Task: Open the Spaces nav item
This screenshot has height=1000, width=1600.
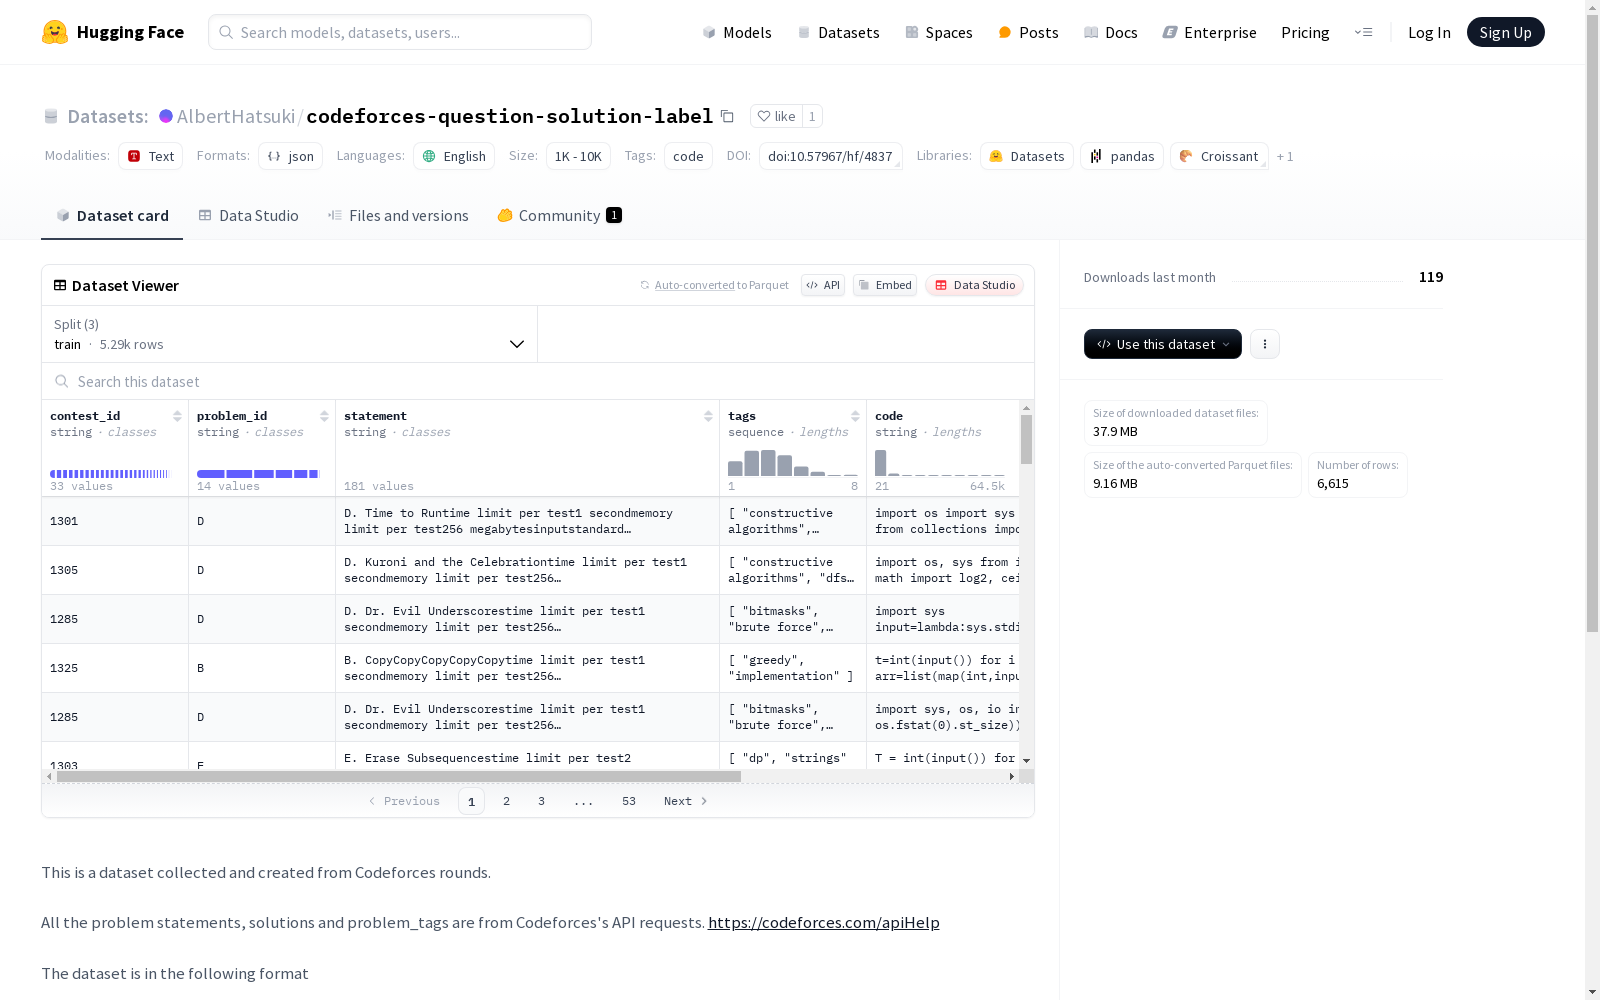Action: 939,32
